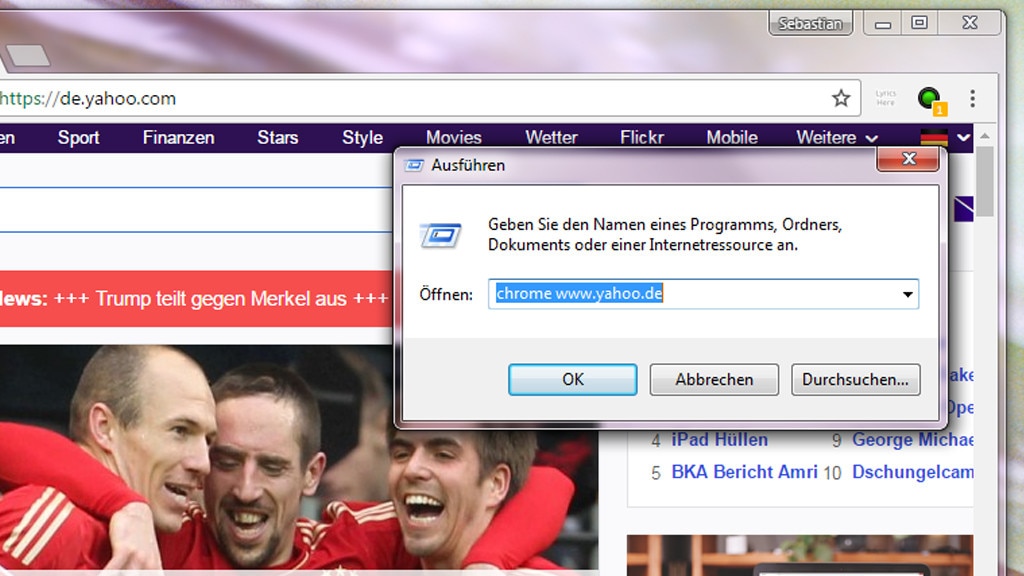The height and width of the screenshot is (576, 1024).
Task: Click the Sebastian profile button
Action: [810, 24]
